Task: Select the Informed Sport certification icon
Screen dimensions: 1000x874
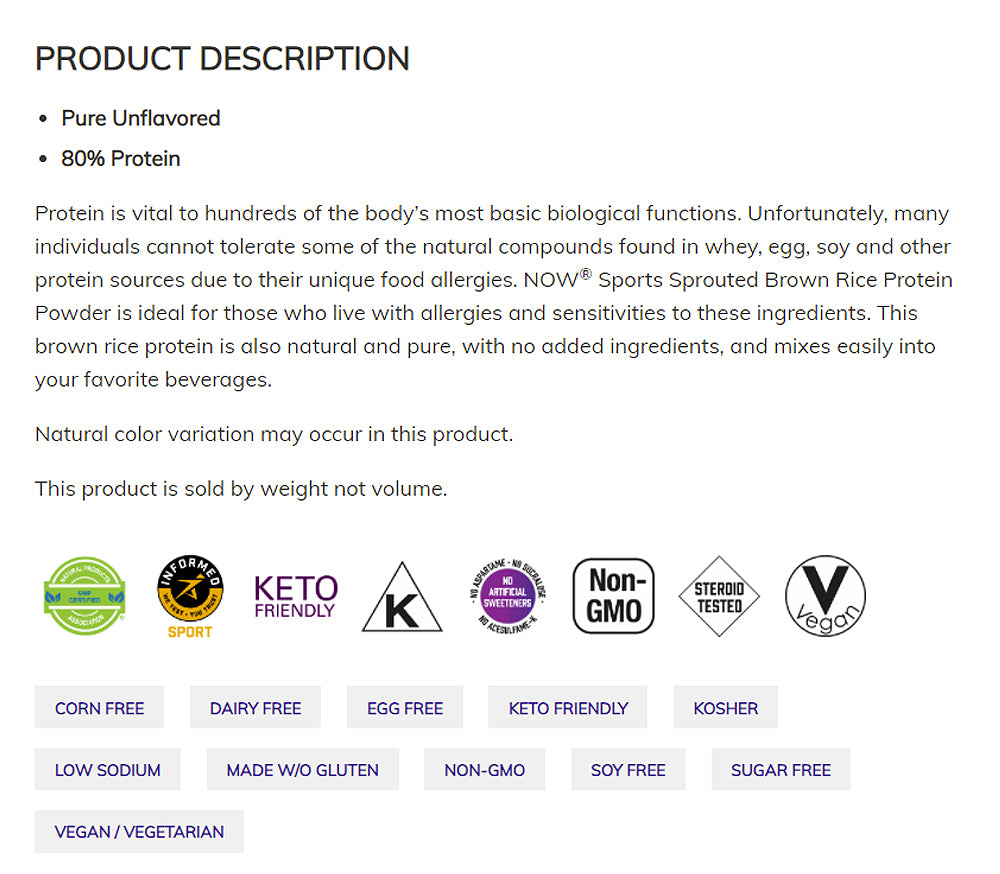Action: coord(189,595)
